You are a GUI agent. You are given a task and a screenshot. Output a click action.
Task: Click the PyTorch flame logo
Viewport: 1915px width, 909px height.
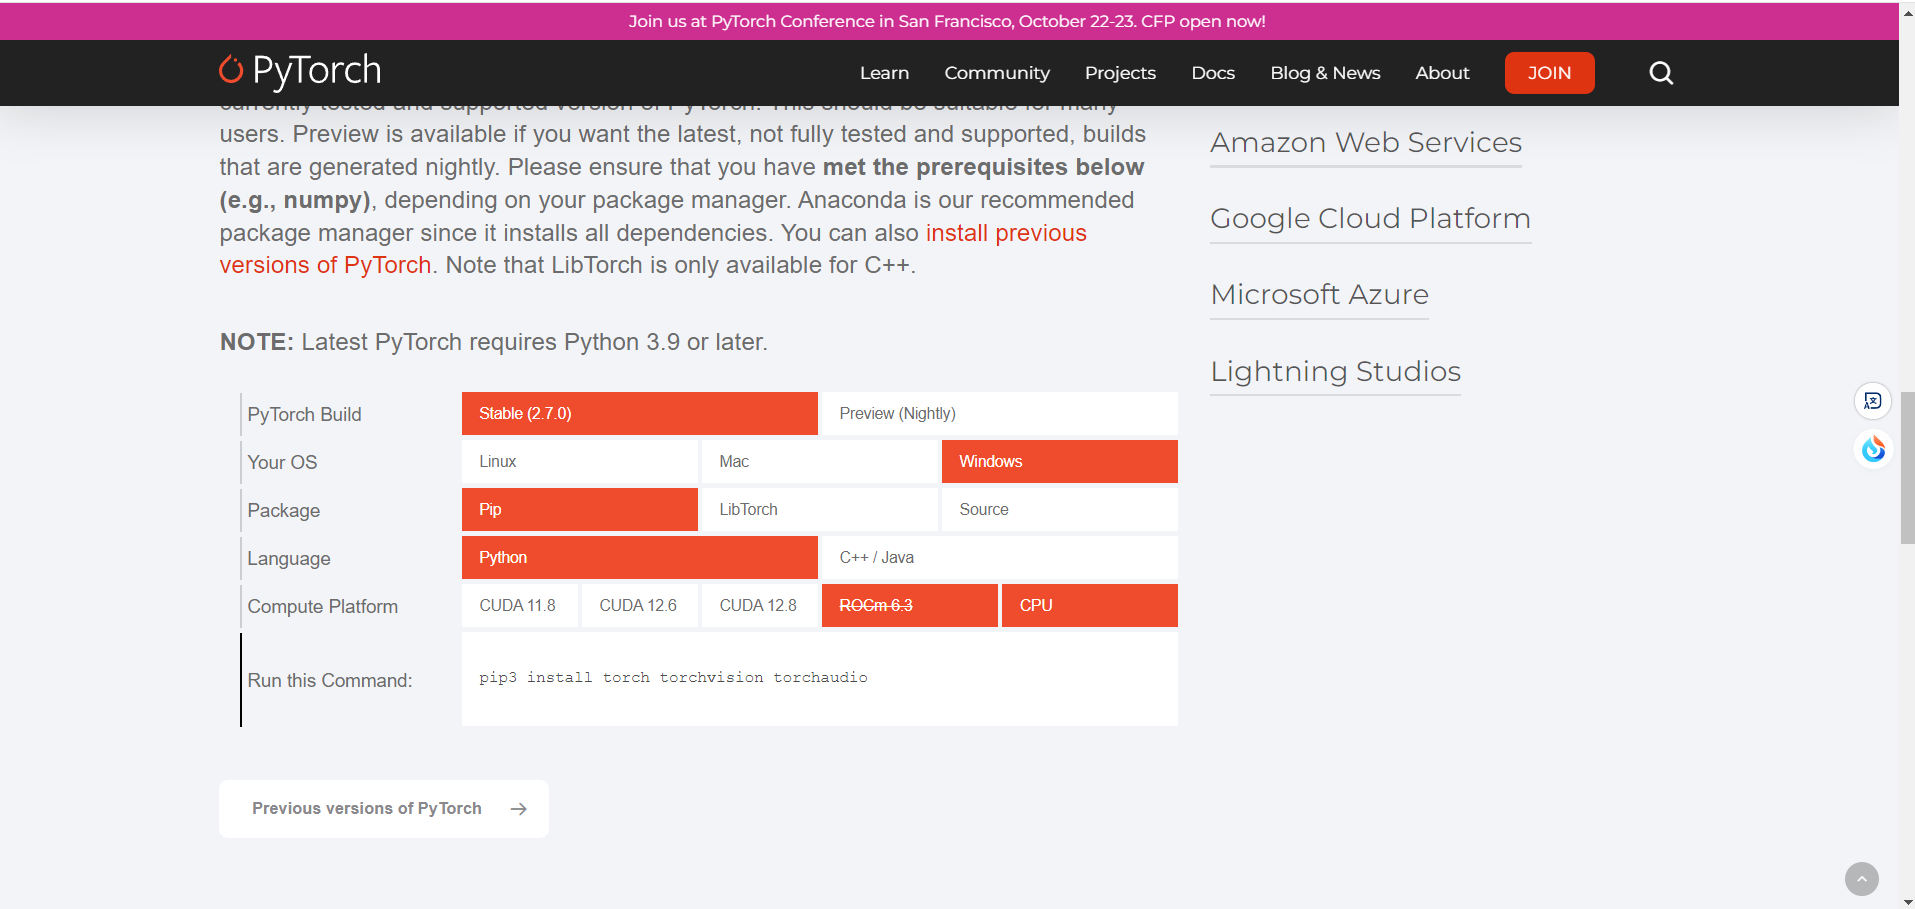point(231,71)
